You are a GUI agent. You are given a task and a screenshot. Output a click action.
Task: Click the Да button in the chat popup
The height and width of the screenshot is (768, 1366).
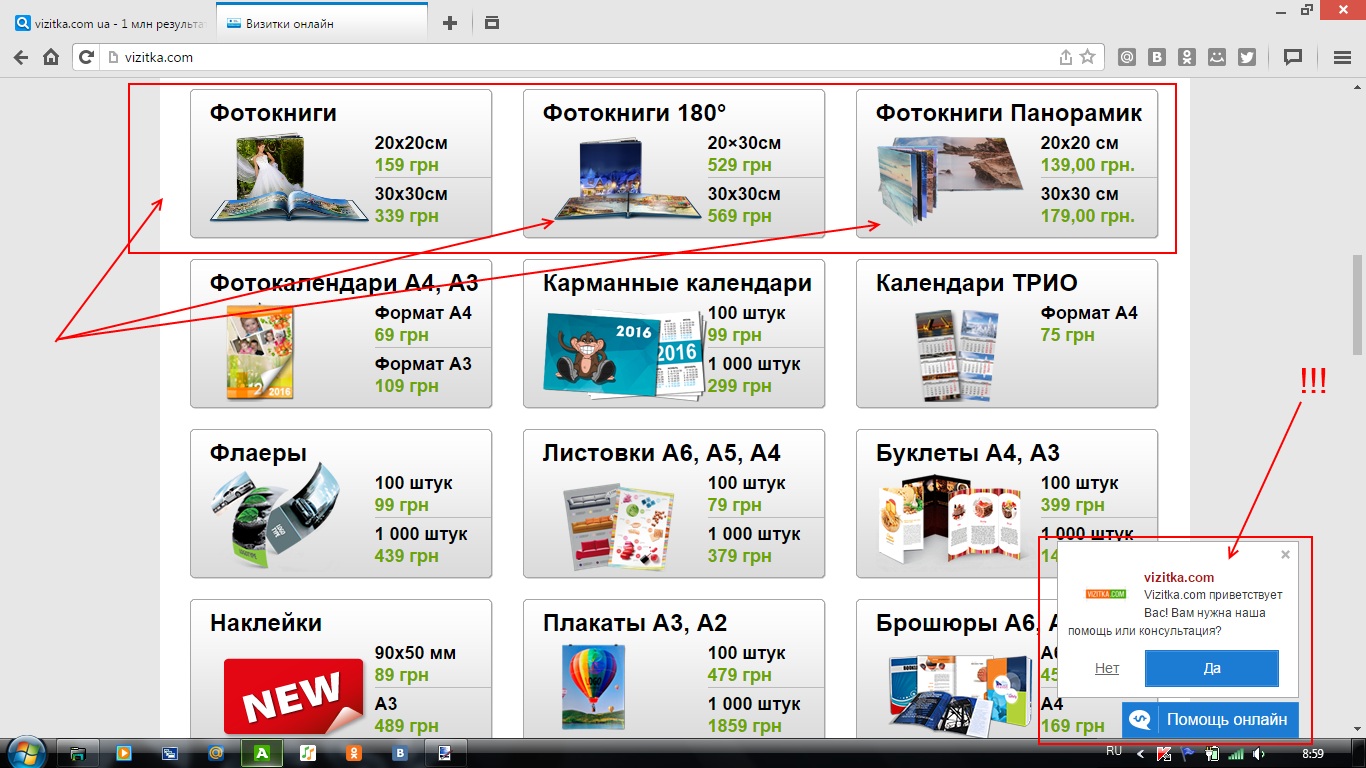(x=1211, y=668)
